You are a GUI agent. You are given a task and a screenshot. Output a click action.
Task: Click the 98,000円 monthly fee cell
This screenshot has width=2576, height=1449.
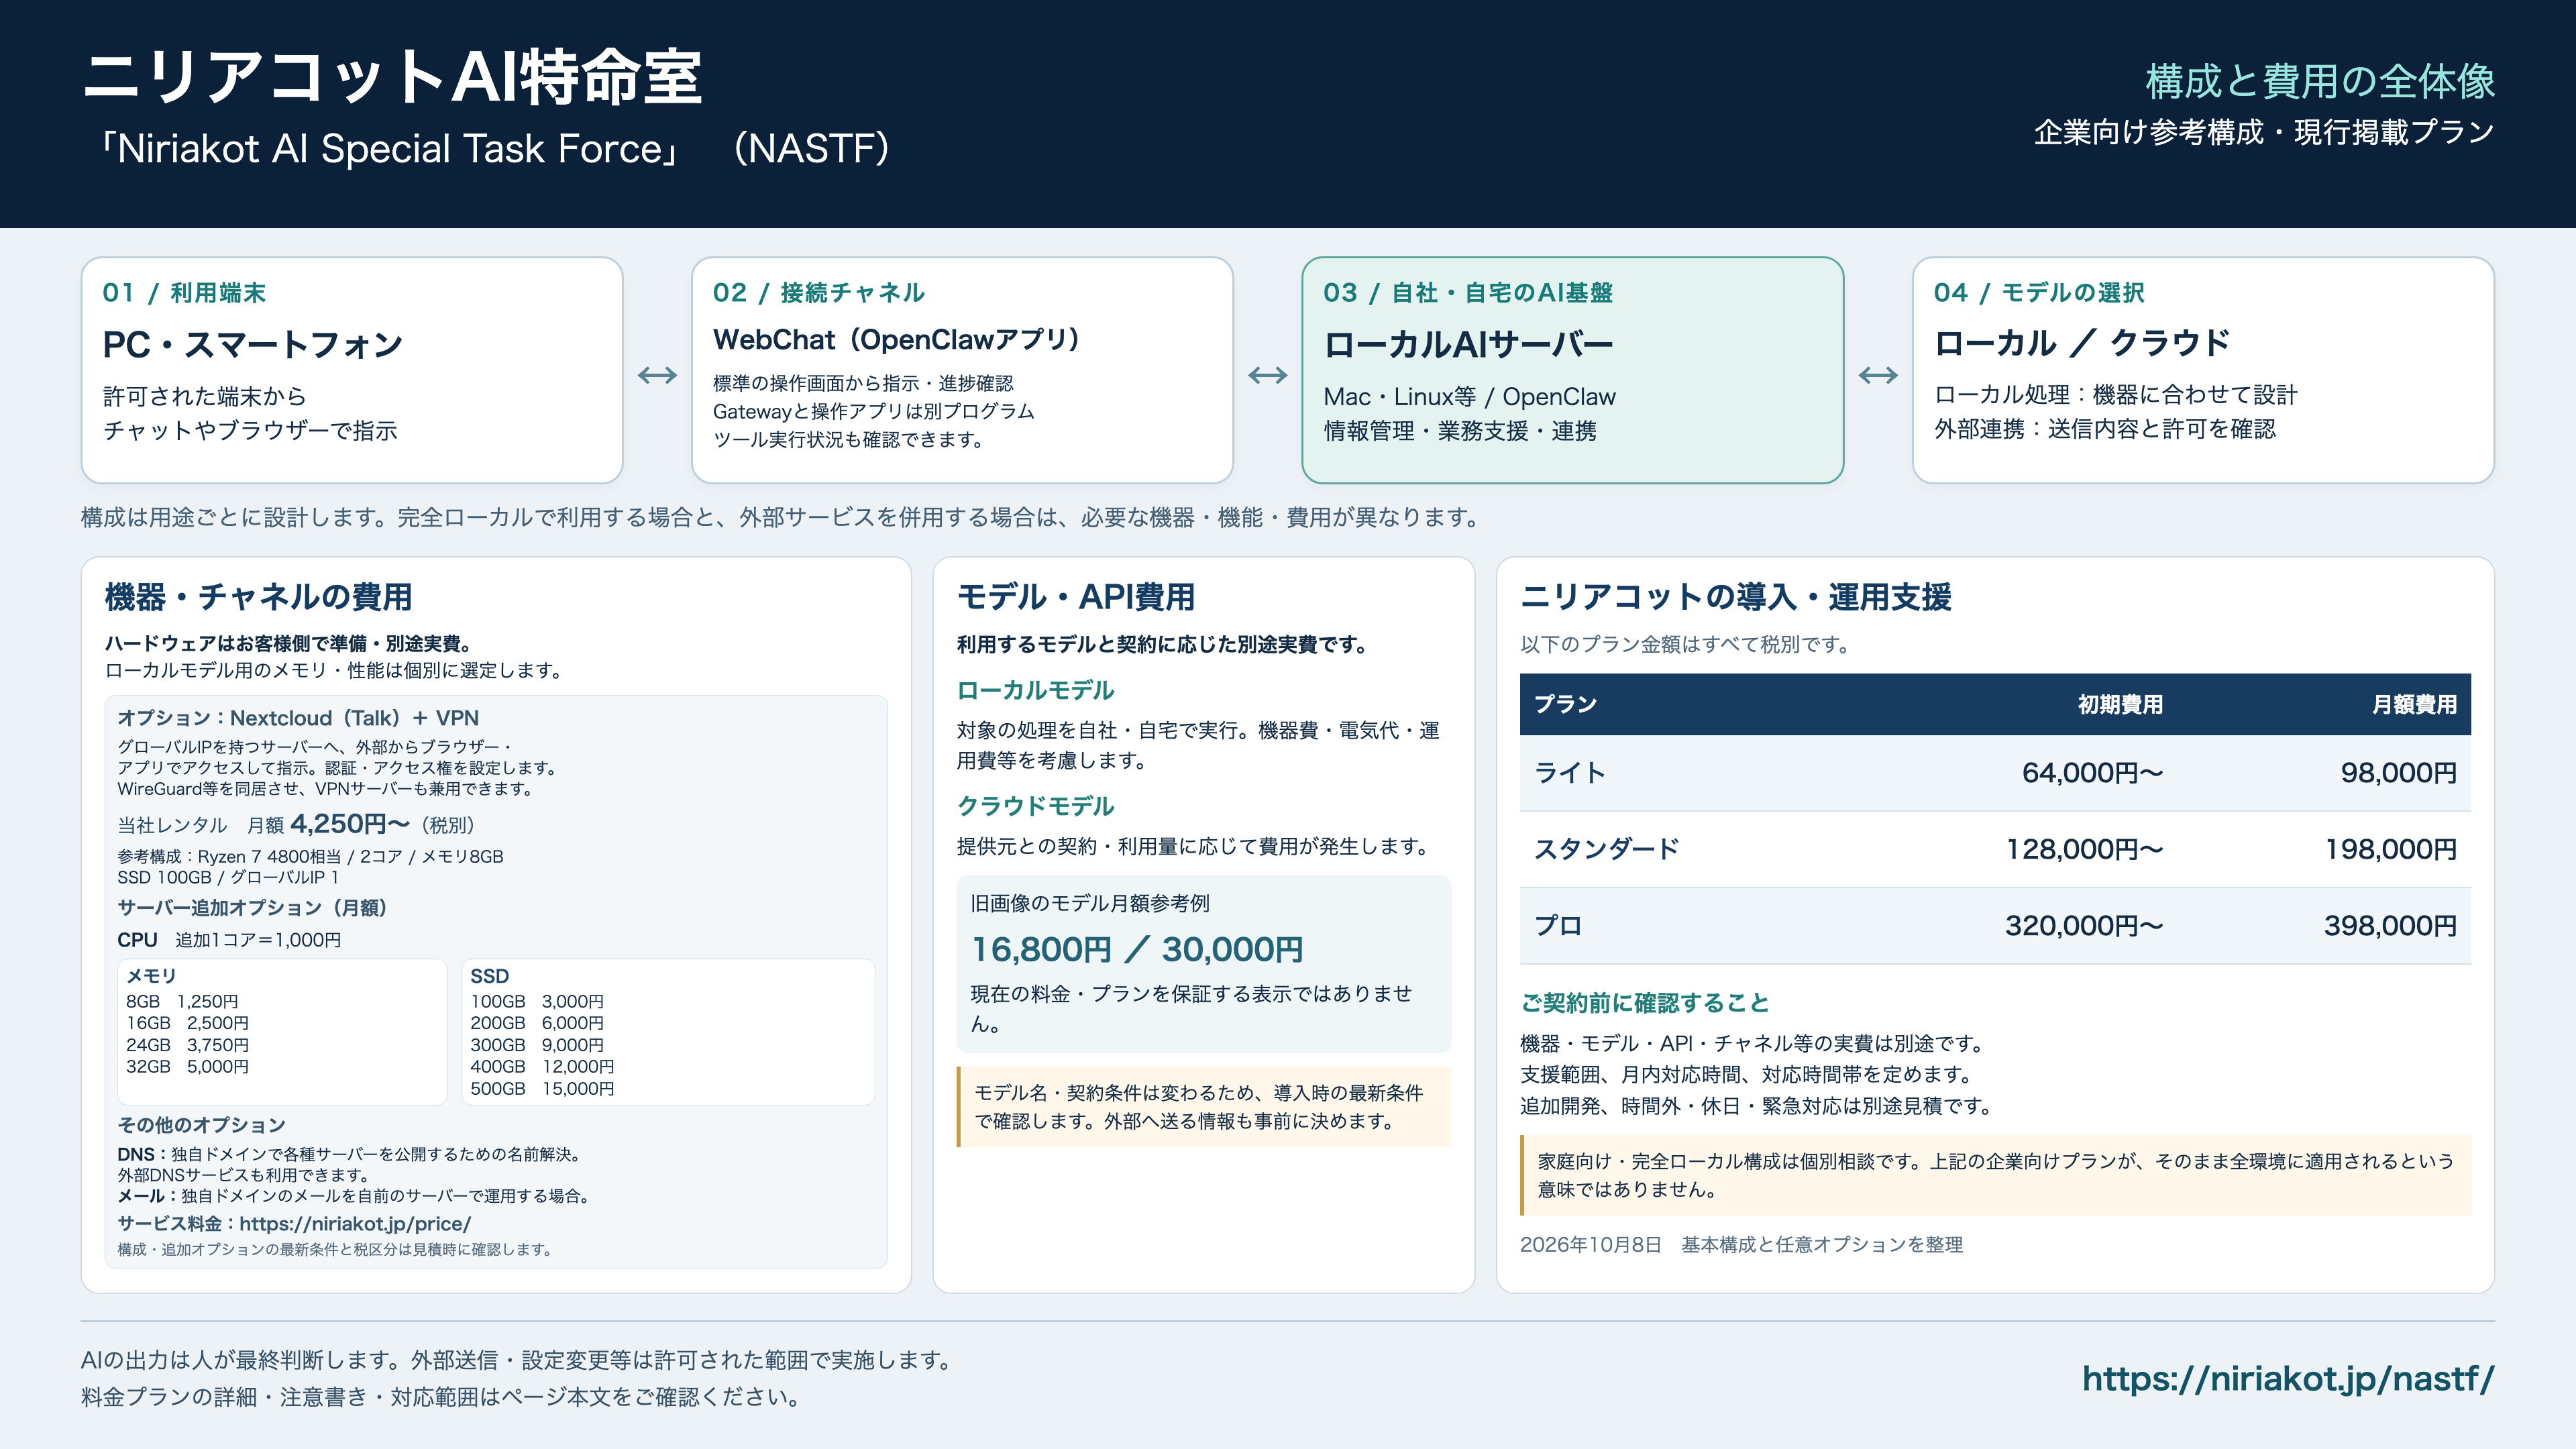pyautogui.click(x=2398, y=773)
